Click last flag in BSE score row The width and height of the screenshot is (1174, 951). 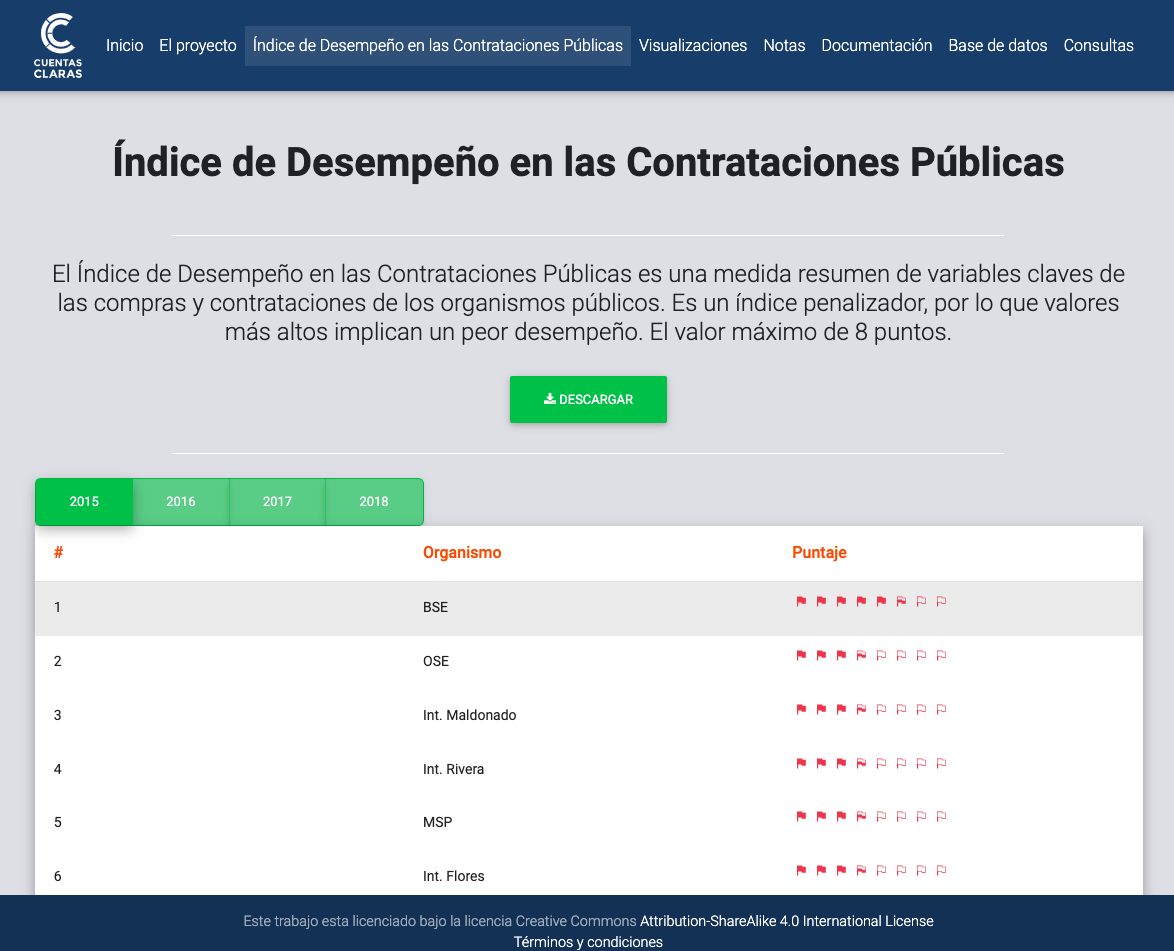(941, 601)
